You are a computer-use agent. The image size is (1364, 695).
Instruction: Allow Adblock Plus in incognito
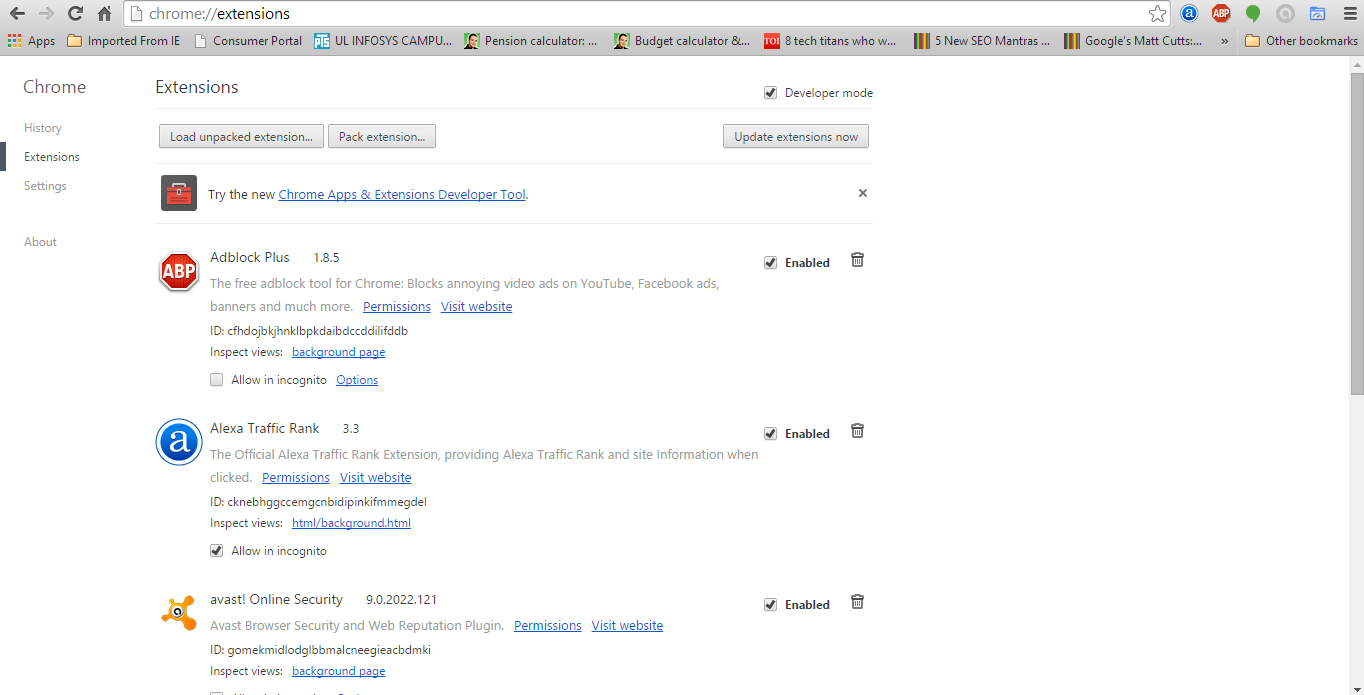coord(217,380)
